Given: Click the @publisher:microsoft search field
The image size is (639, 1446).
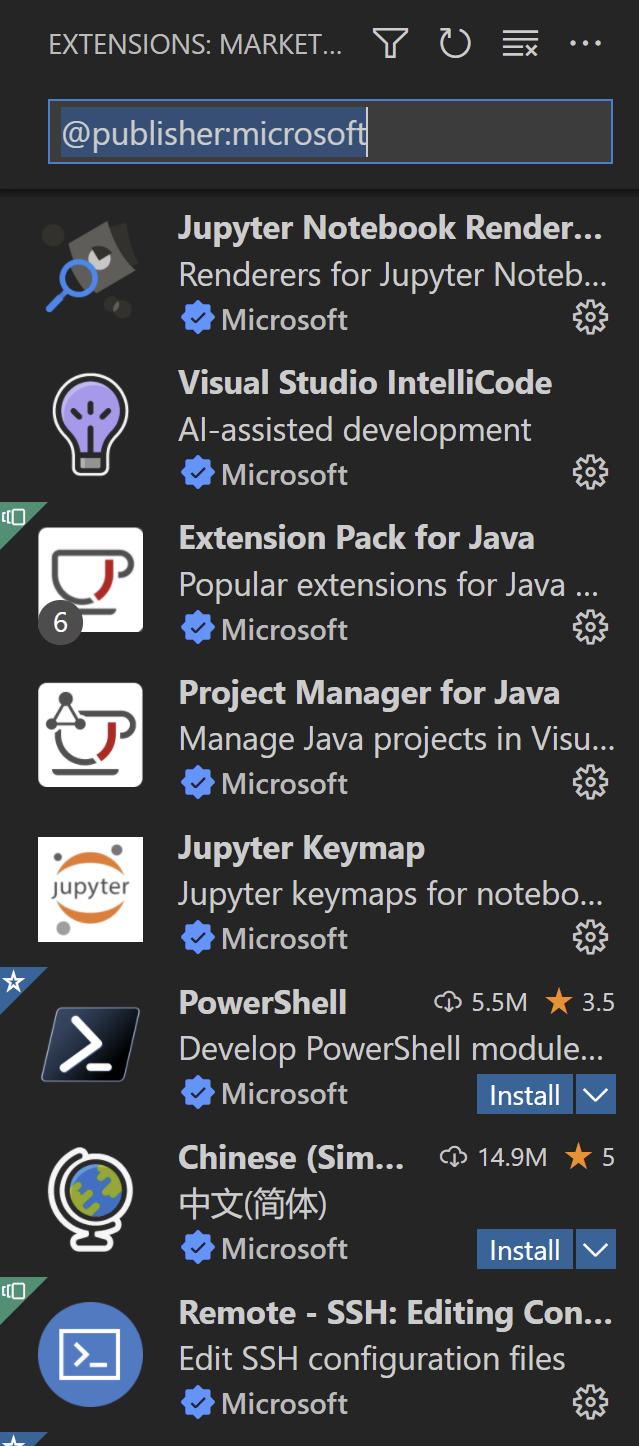Looking at the screenshot, I should coord(330,132).
